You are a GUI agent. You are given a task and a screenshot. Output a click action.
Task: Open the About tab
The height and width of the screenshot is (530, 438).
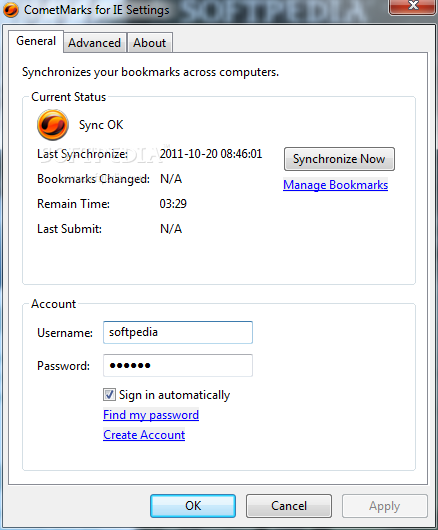pos(149,43)
